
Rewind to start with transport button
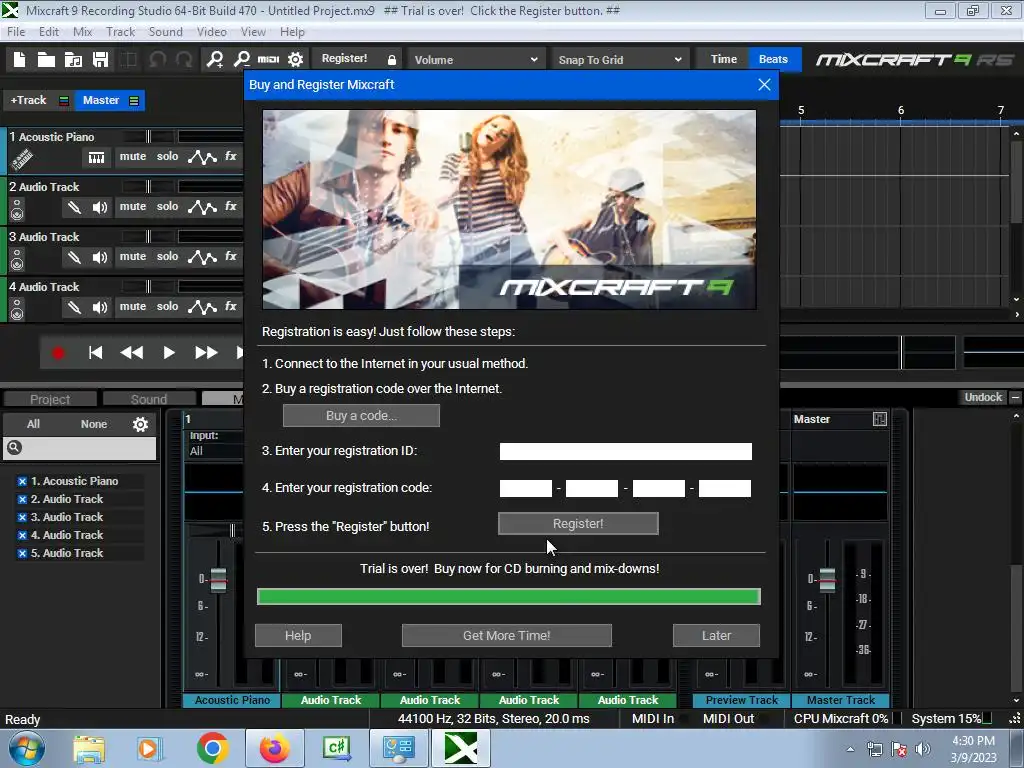pos(95,353)
